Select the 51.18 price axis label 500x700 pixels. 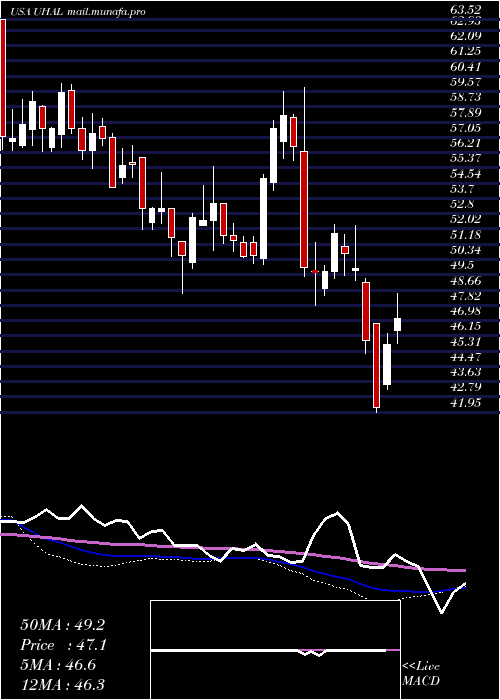pyautogui.click(x=466, y=234)
